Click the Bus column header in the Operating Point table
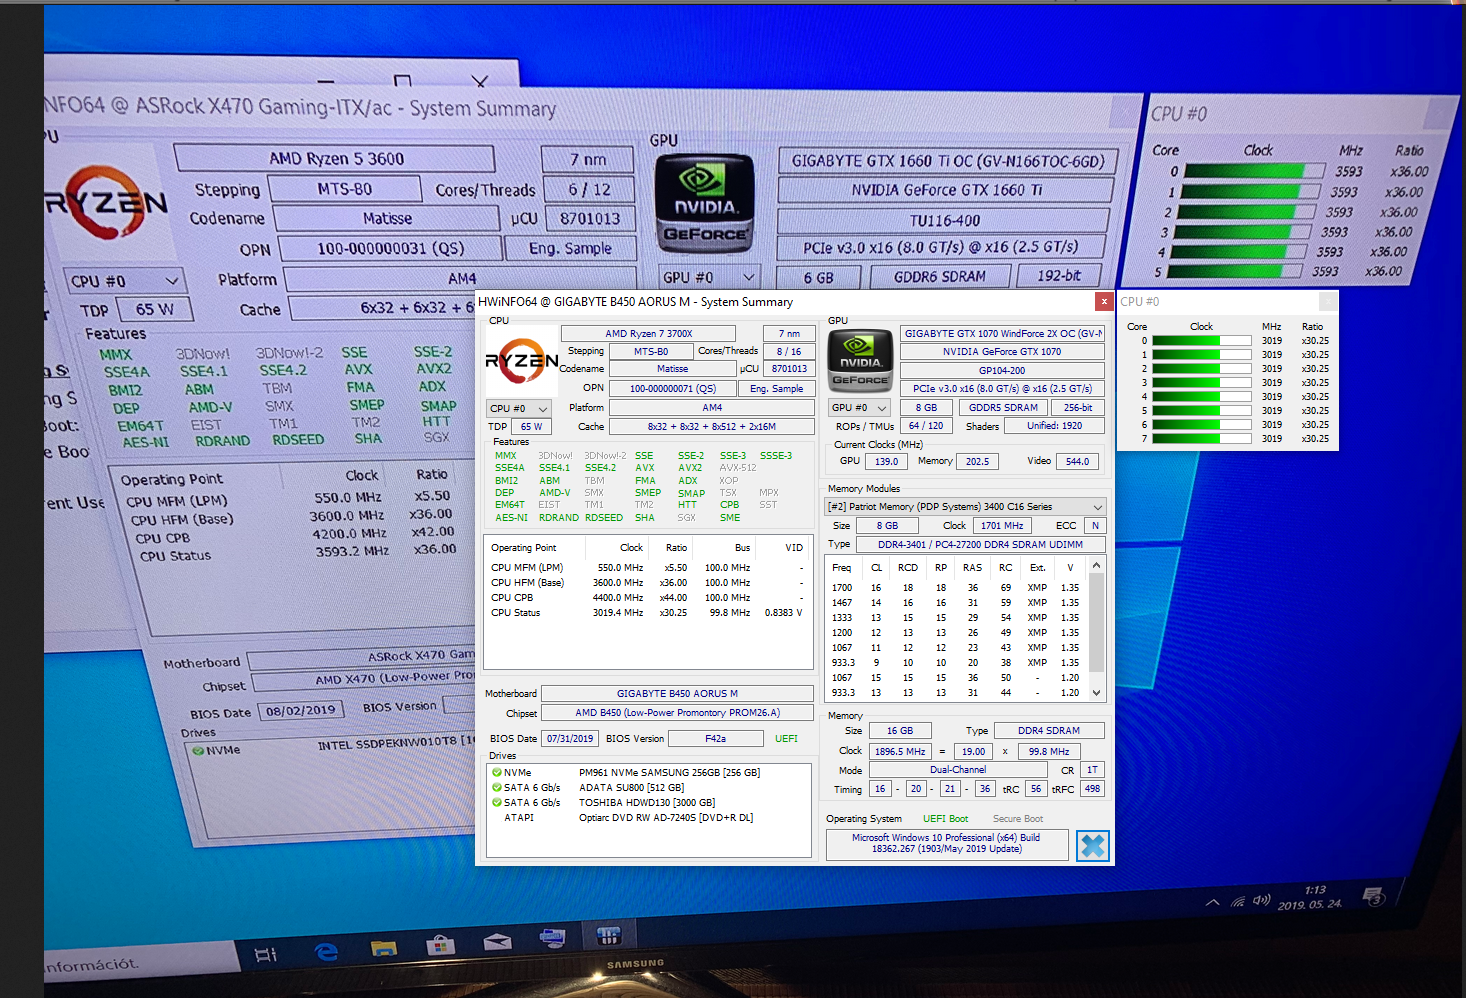Image resolution: width=1466 pixels, height=998 pixels. pyautogui.click(x=742, y=547)
